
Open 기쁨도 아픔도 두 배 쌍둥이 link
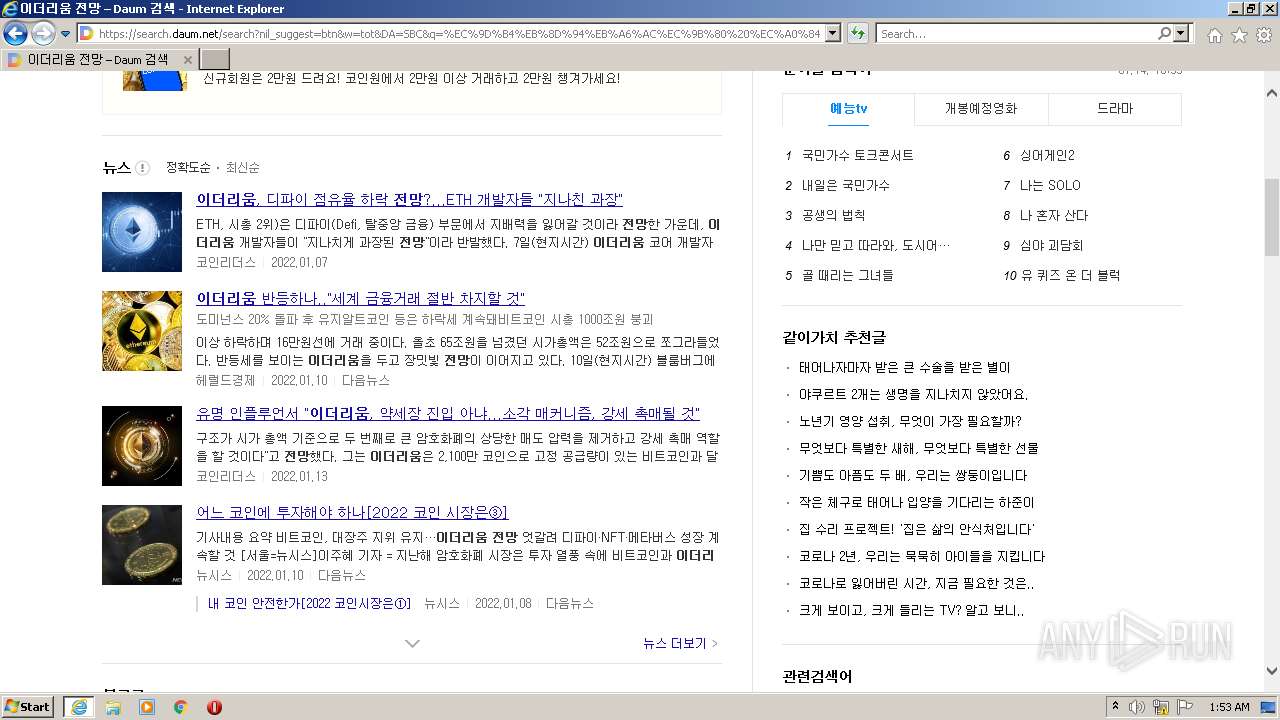click(x=913, y=476)
